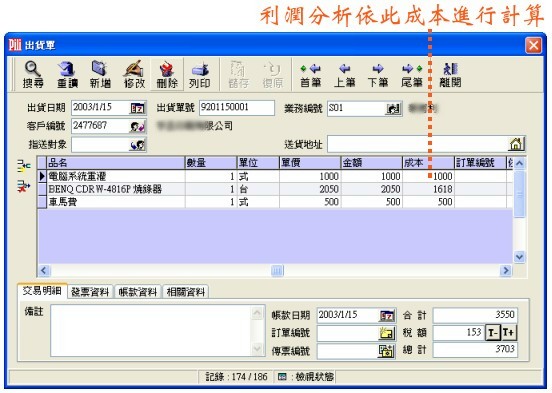Click the 離開 exit icon

[x=450, y=74]
